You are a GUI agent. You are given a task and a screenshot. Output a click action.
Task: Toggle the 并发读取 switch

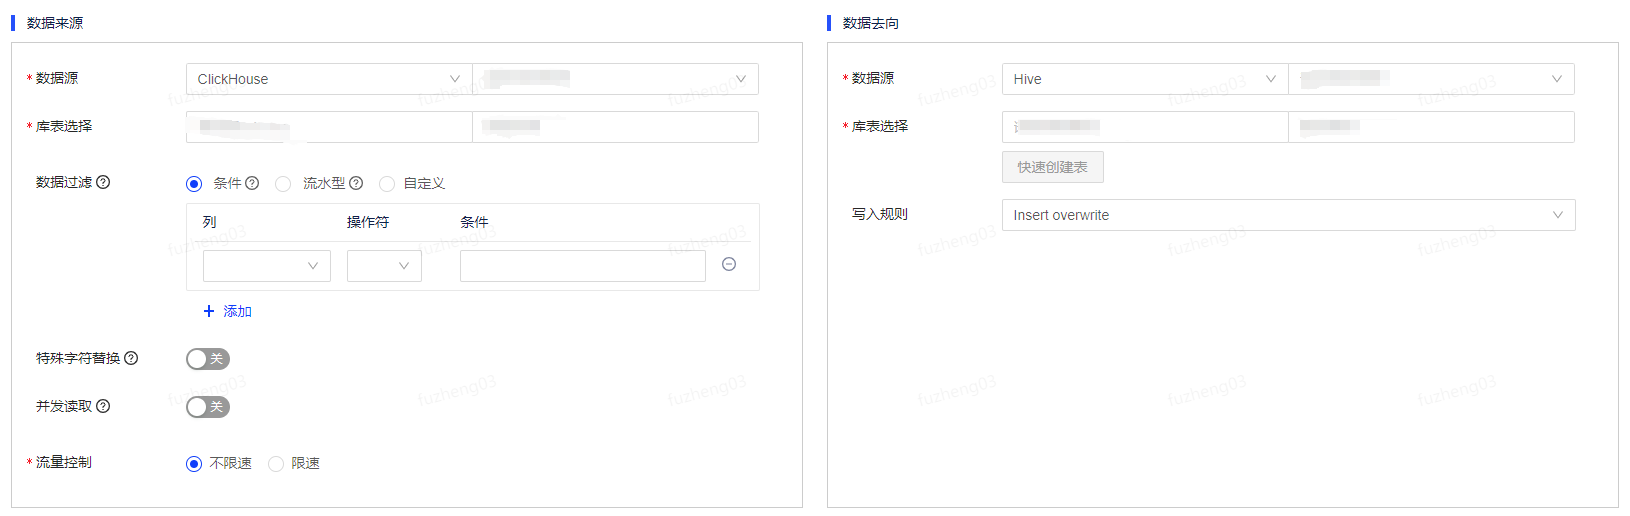208,407
